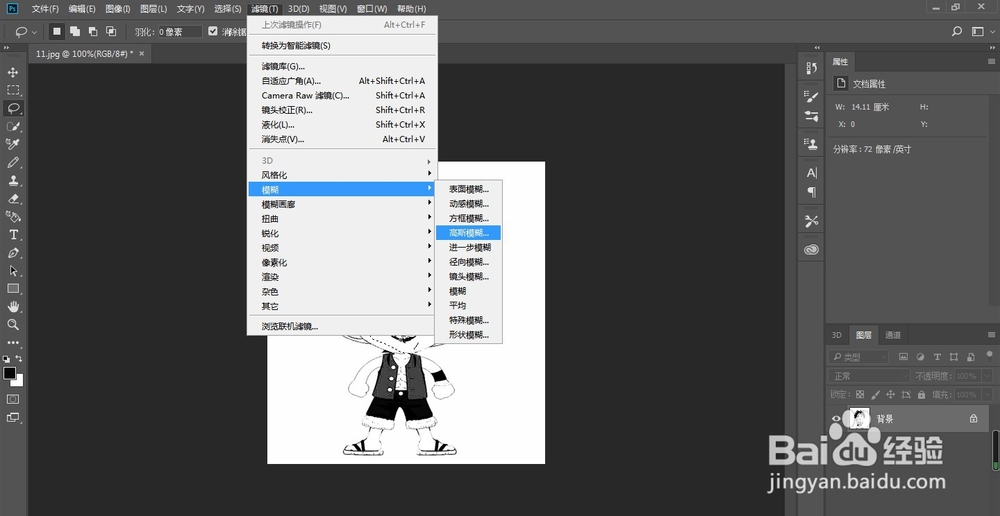Expand the left toolbar double arrow
Image resolution: width=1000 pixels, height=516 pixels.
click(x=6, y=48)
